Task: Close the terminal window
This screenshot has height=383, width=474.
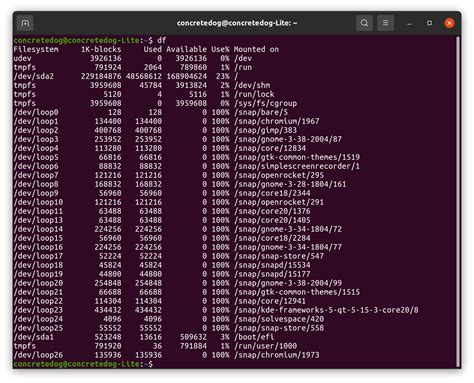Action: (449, 23)
